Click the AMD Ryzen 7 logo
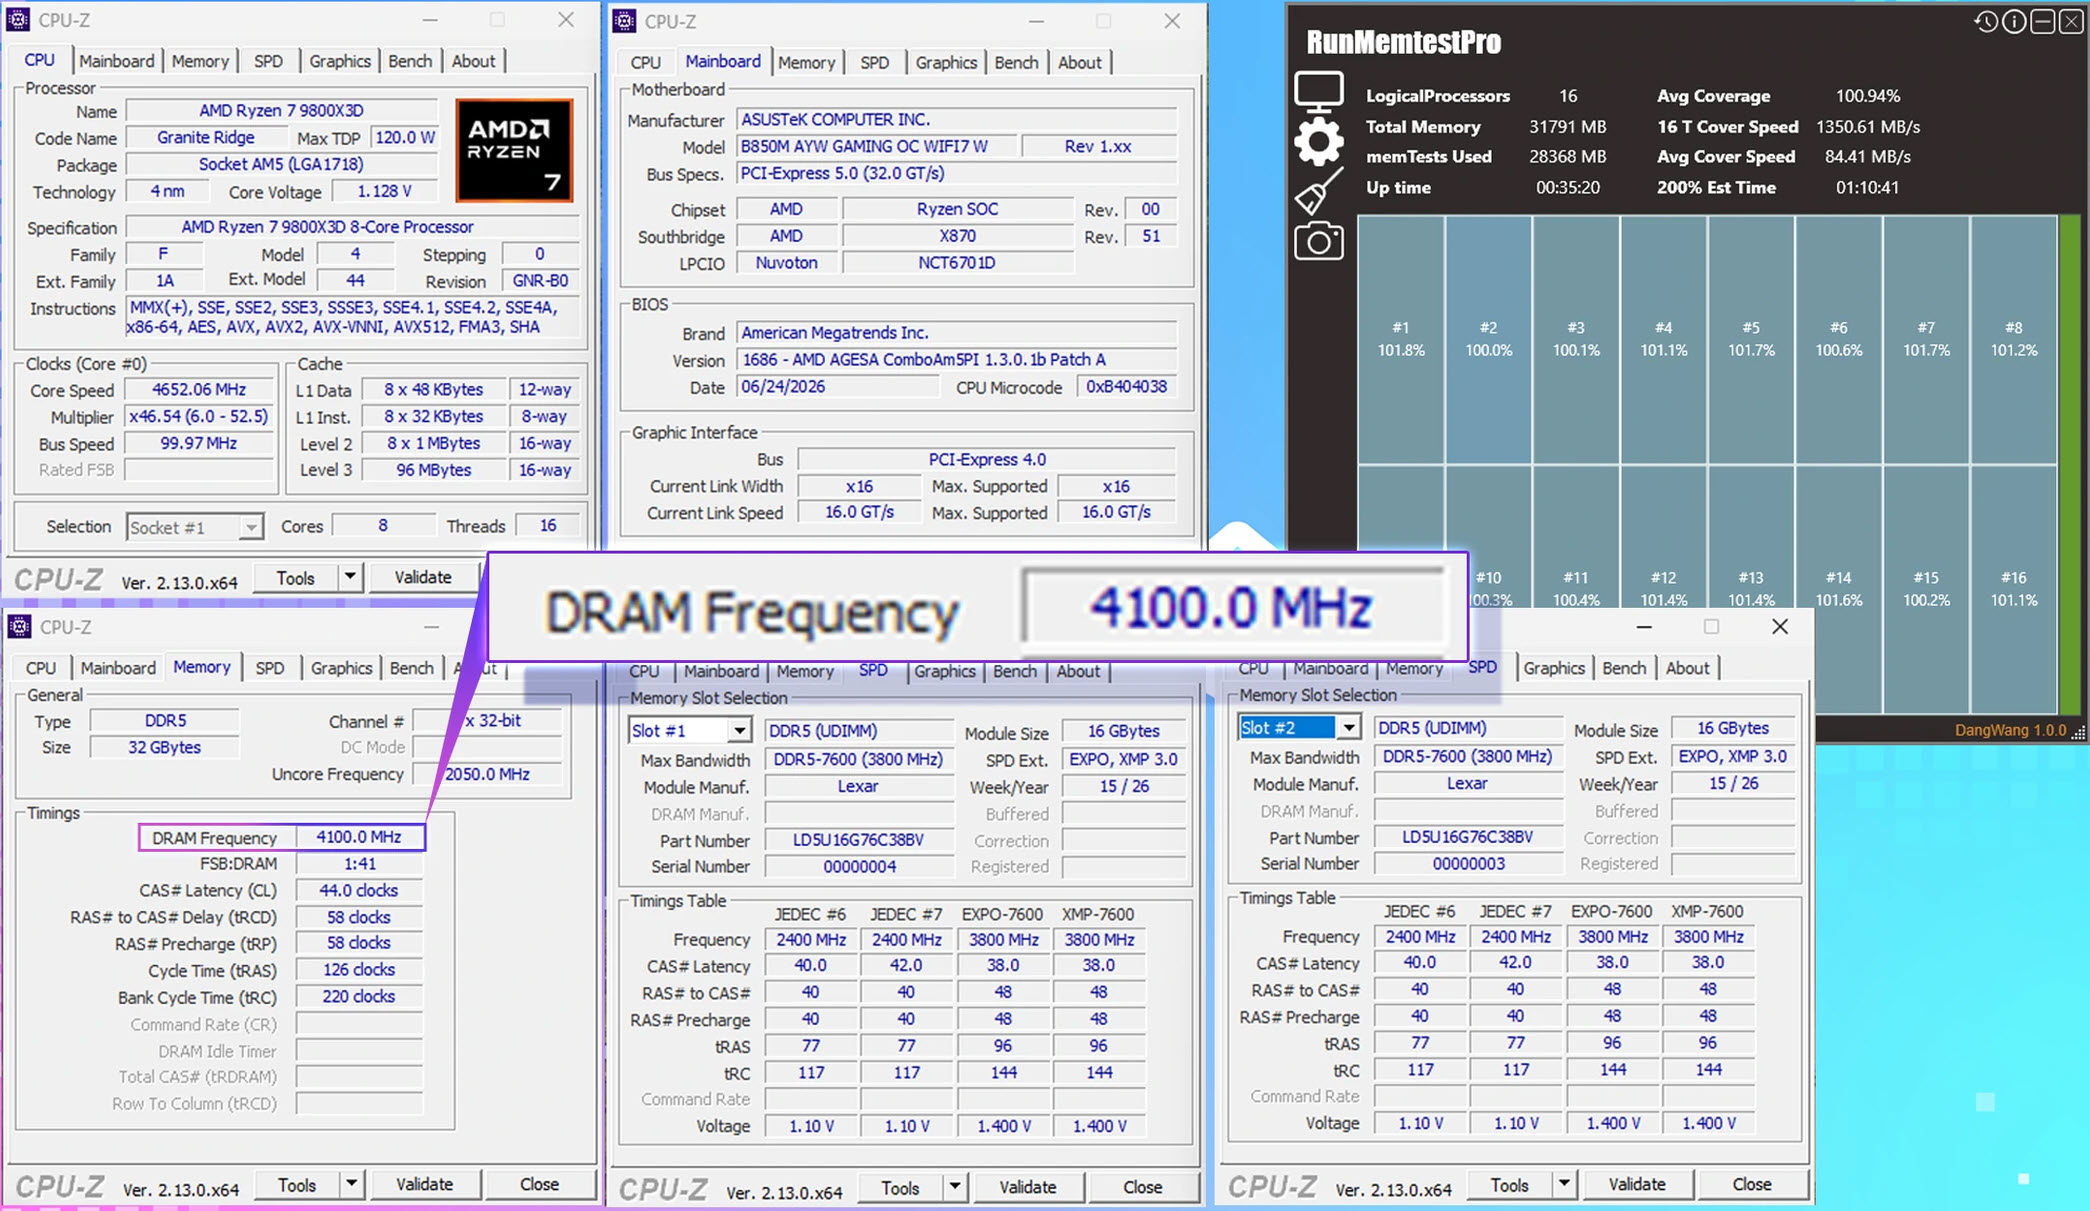The image size is (2090, 1211). 514,150
